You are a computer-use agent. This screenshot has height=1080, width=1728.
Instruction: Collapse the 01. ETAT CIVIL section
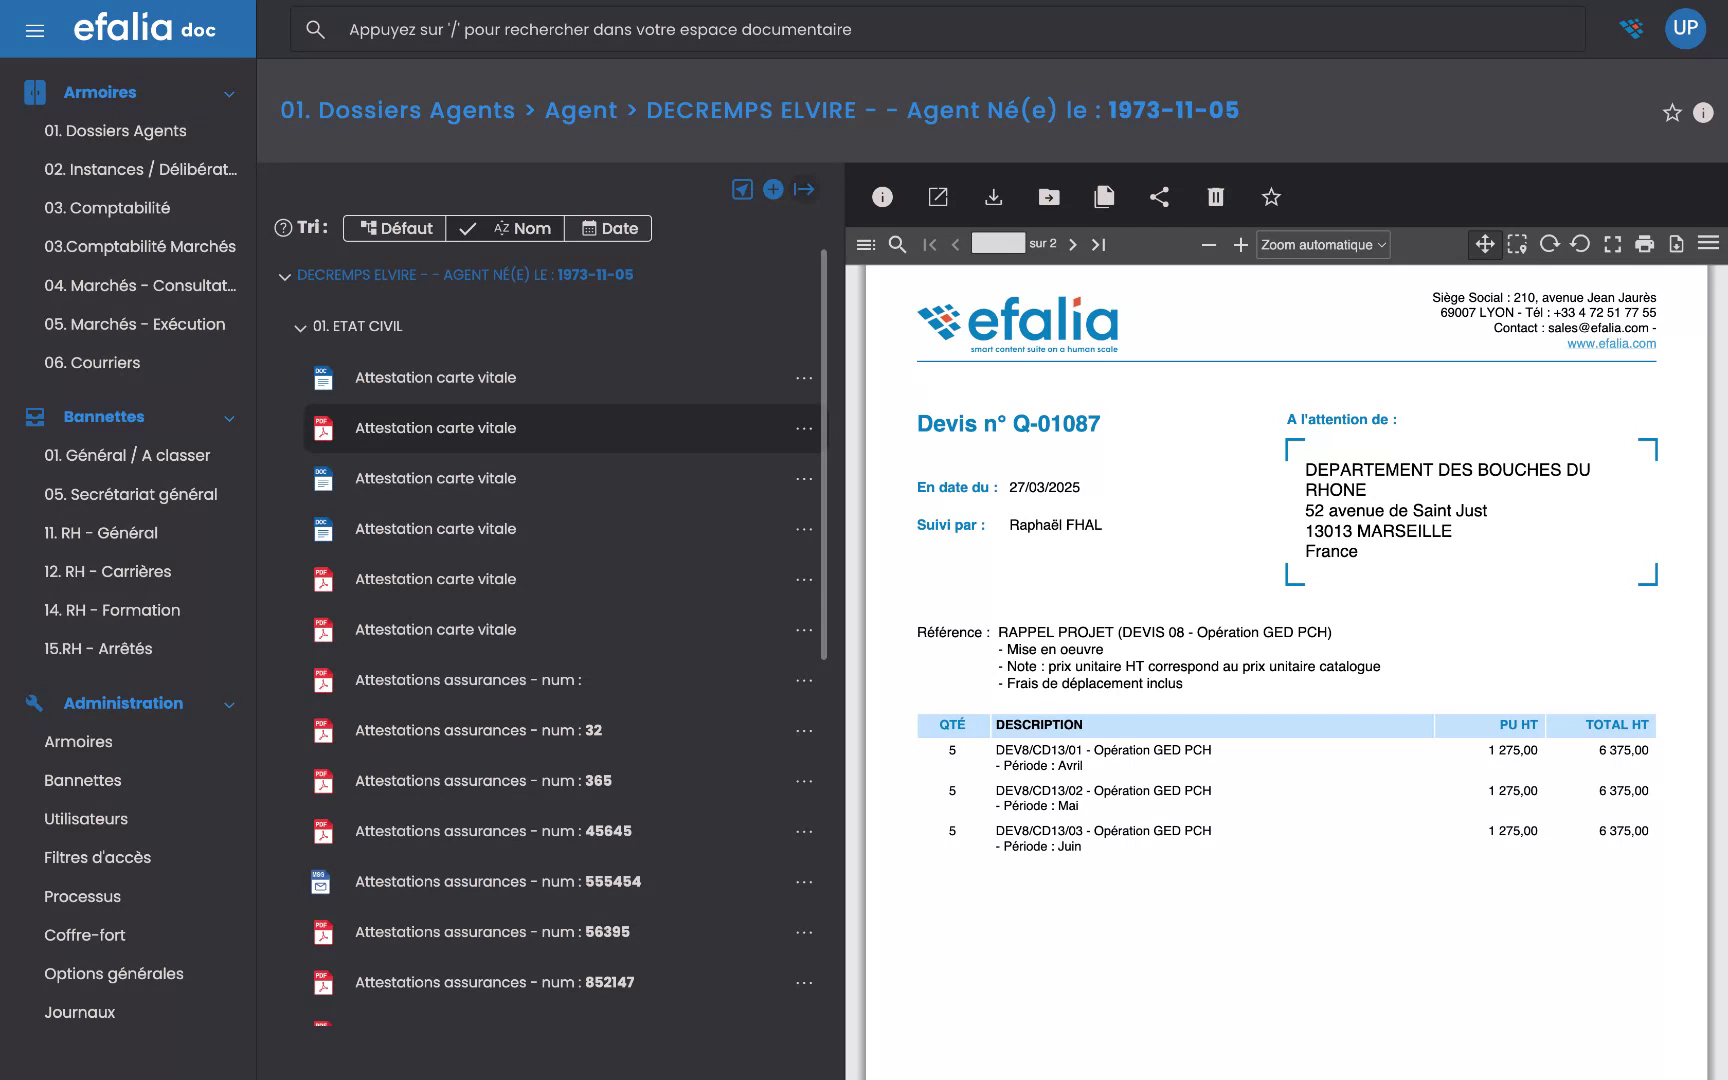tap(298, 326)
